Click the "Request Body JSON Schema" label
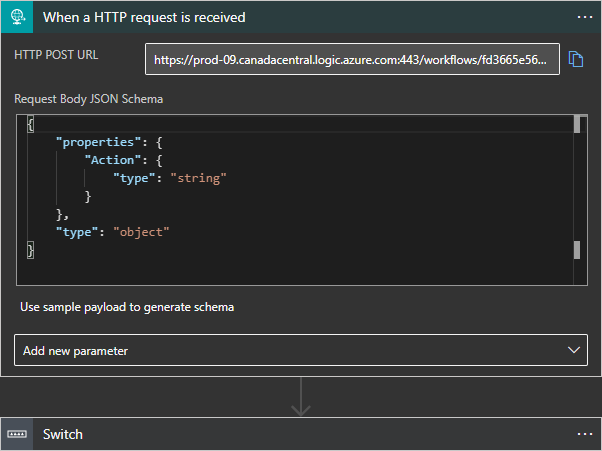Image resolution: width=602 pixels, height=451 pixels. pyautogui.click(x=88, y=99)
